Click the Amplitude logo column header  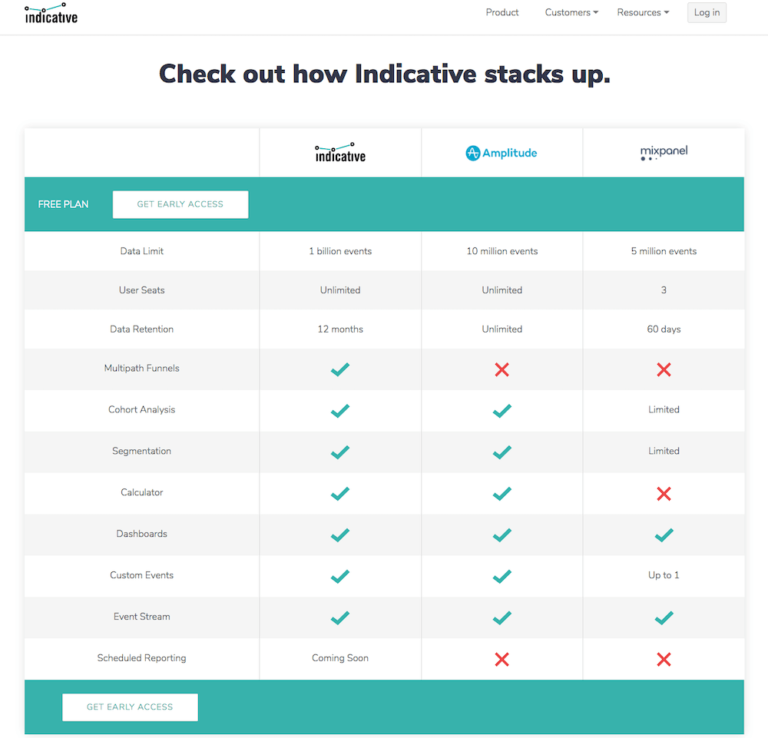click(x=502, y=153)
